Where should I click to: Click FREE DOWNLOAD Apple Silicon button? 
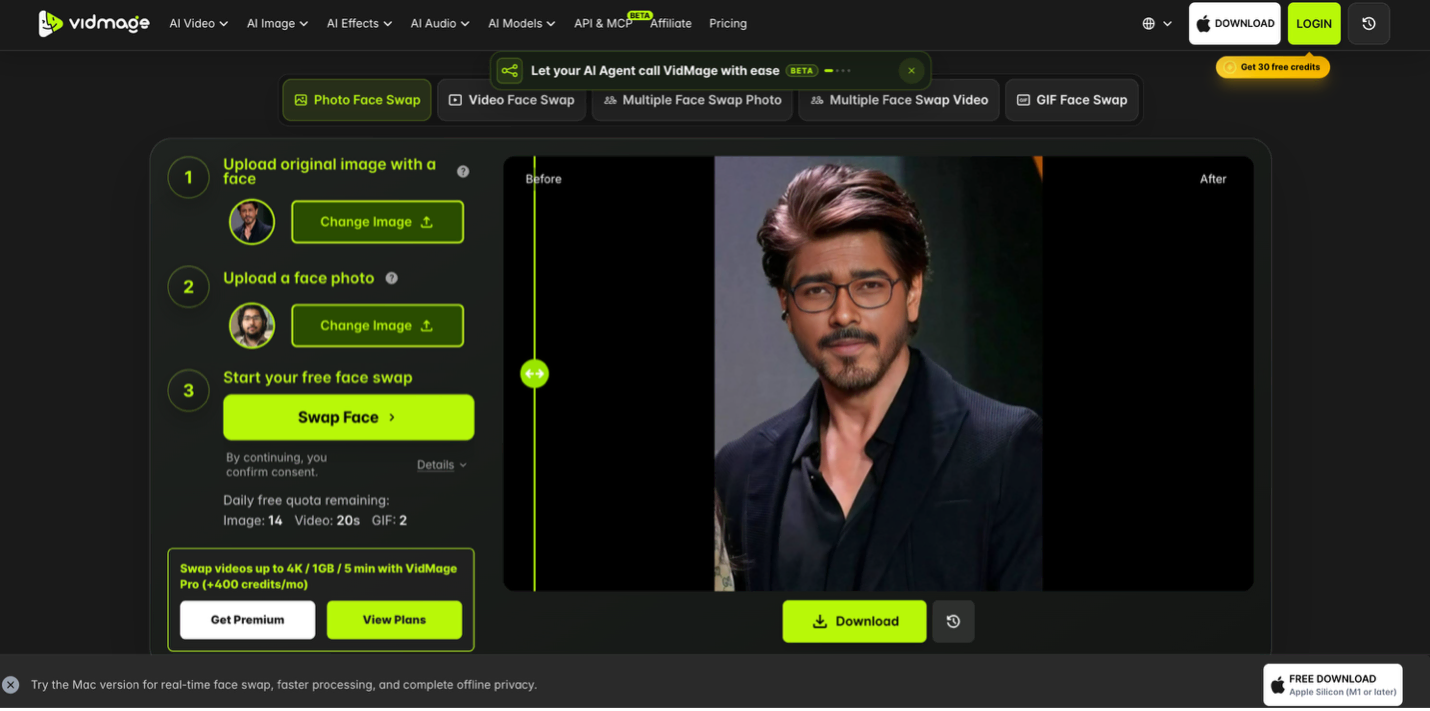pyautogui.click(x=1332, y=685)
